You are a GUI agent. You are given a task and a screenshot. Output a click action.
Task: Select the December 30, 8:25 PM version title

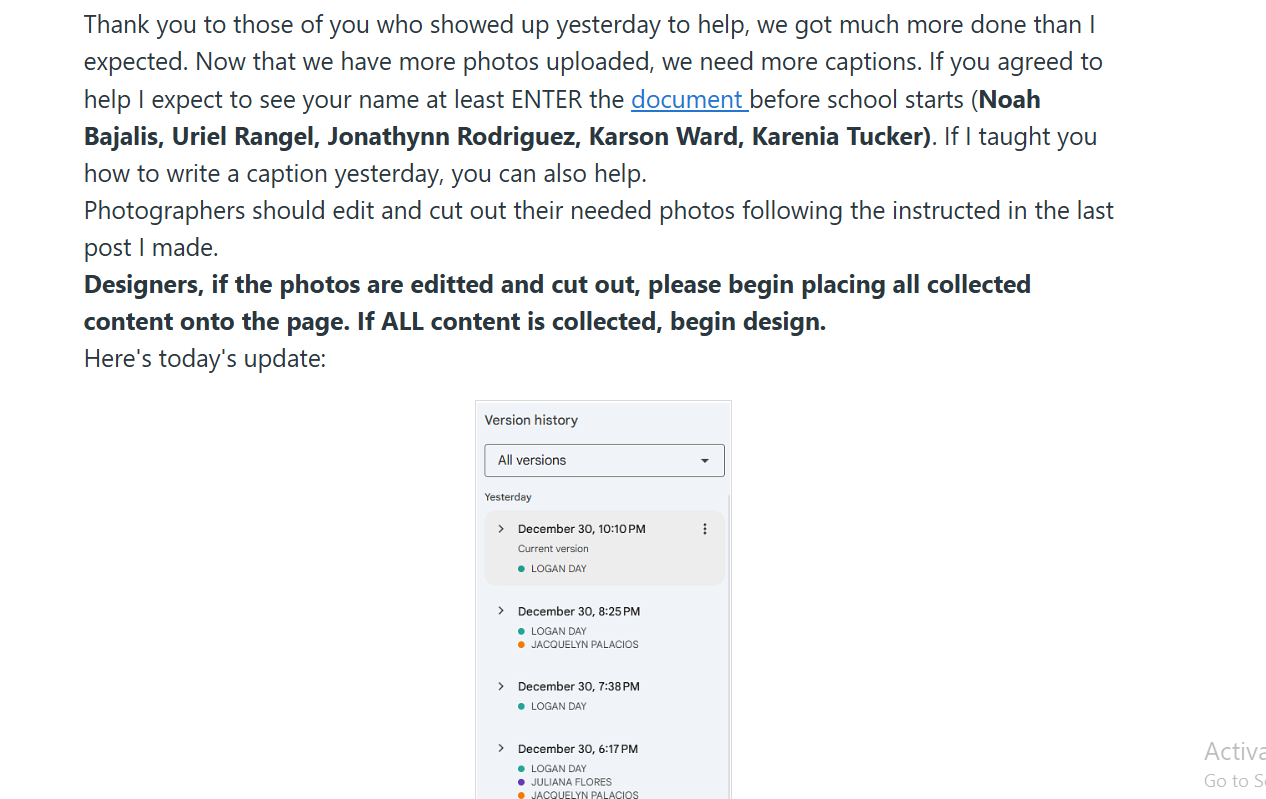point(578,611)
